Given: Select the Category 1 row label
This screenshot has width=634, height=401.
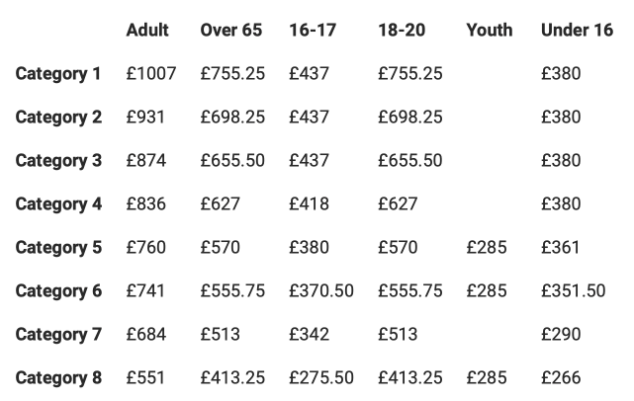Looking at the screenshot, I should pyautogui.click(x=59, y=73).
